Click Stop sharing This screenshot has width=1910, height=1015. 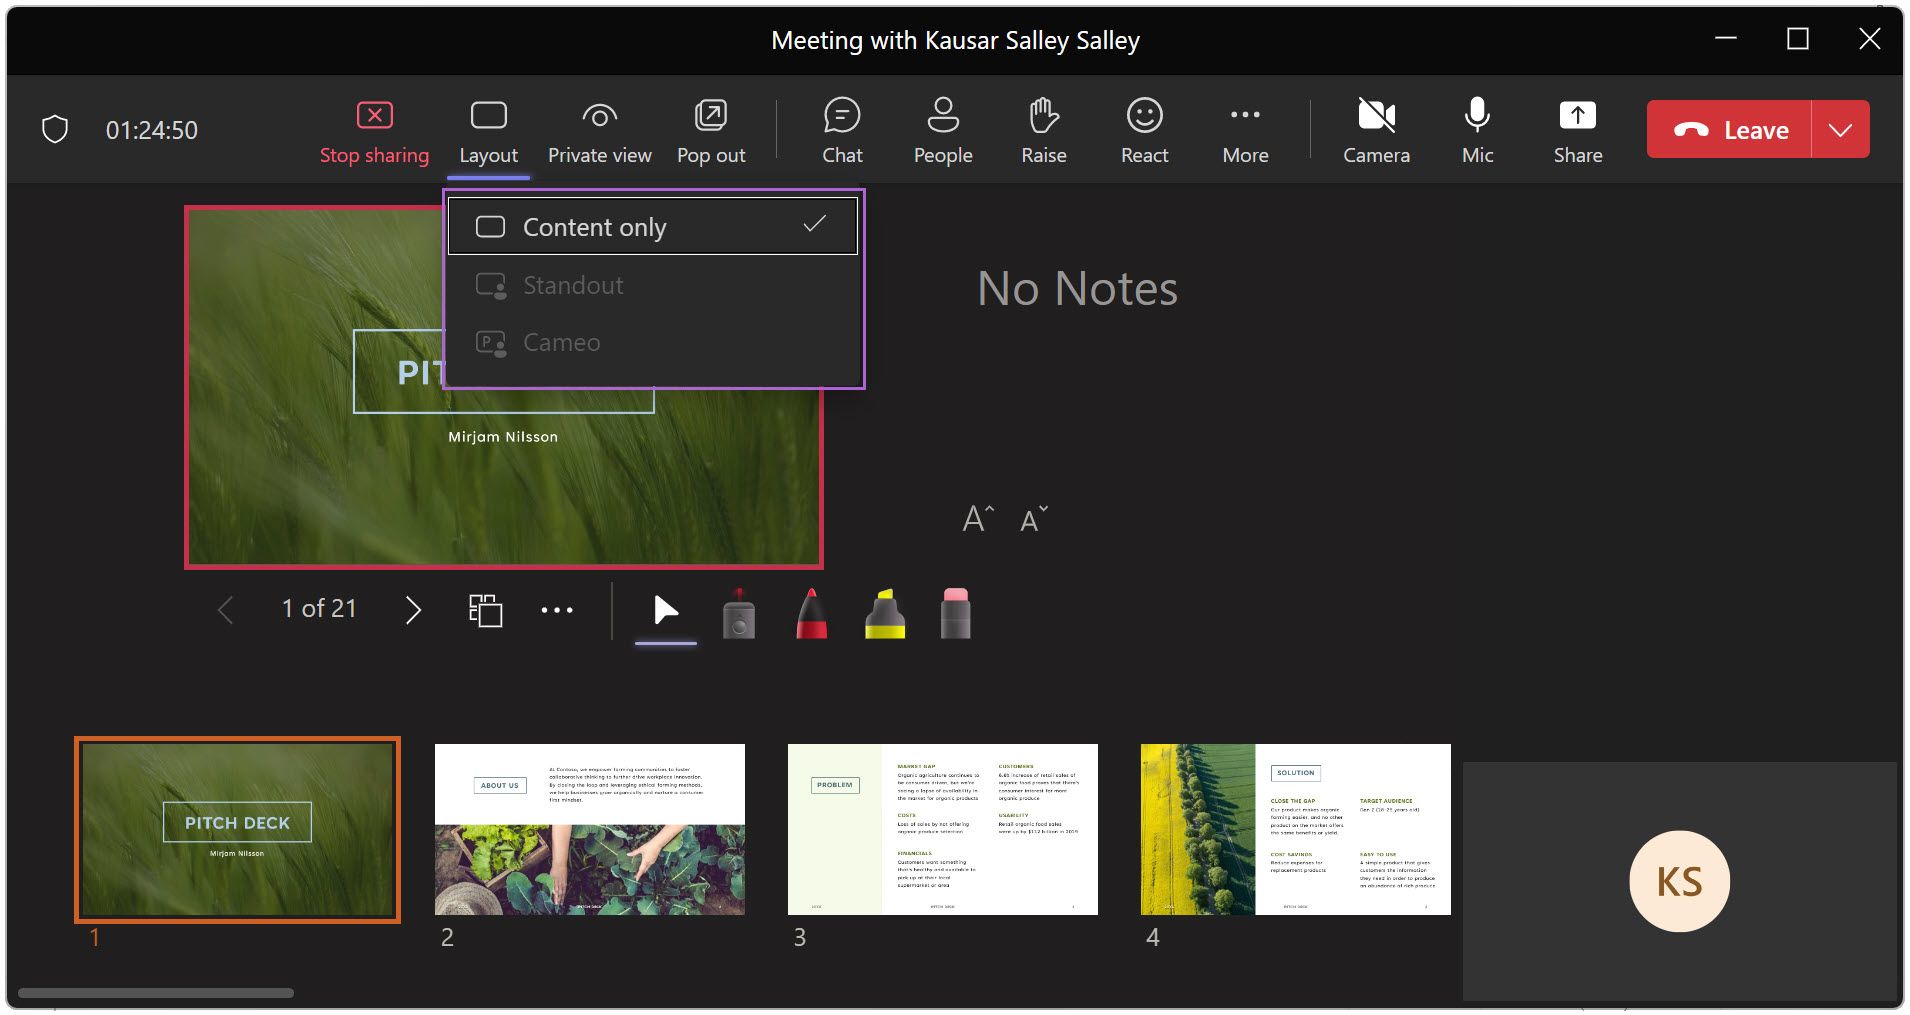374,128
